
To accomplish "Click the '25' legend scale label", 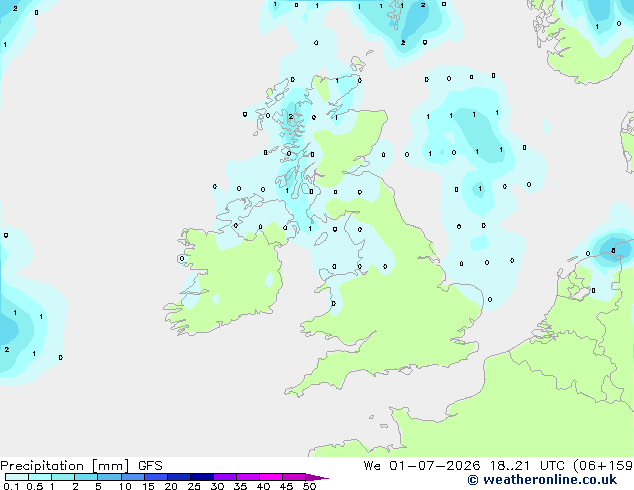I will [194, 486].
